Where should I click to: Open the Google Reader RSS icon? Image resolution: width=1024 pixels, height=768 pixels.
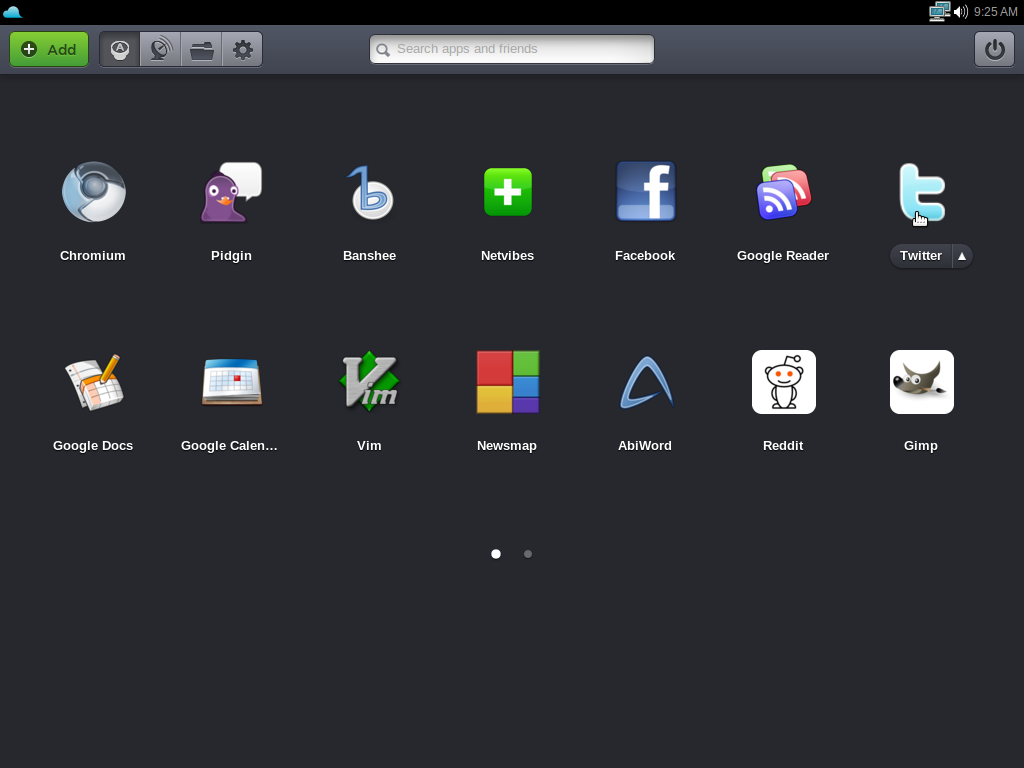click(x=784, y=191)
